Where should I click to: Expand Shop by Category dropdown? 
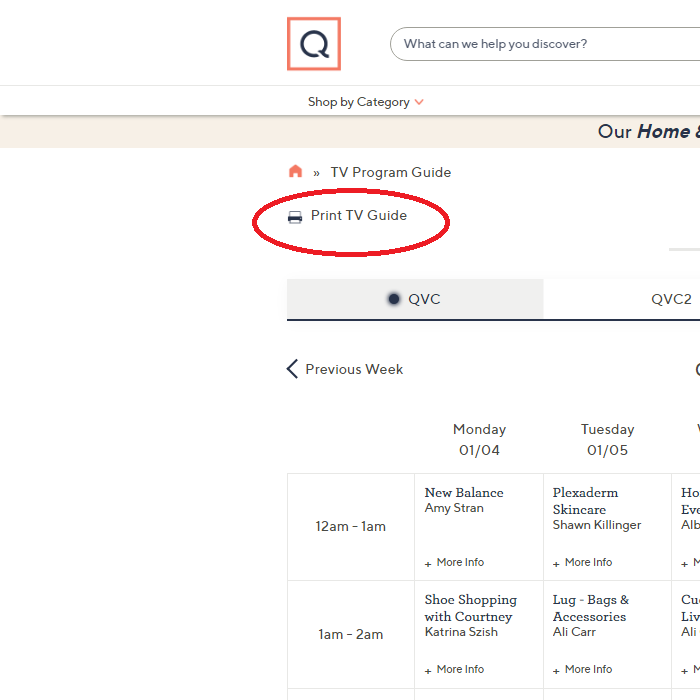(x=365, y=102)
